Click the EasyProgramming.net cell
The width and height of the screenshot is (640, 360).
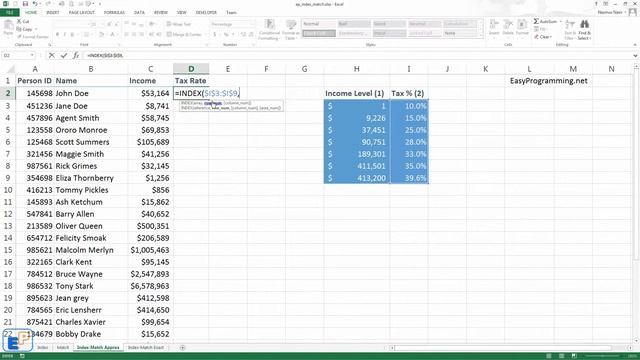pyautogui.click(x=549, y=81)
